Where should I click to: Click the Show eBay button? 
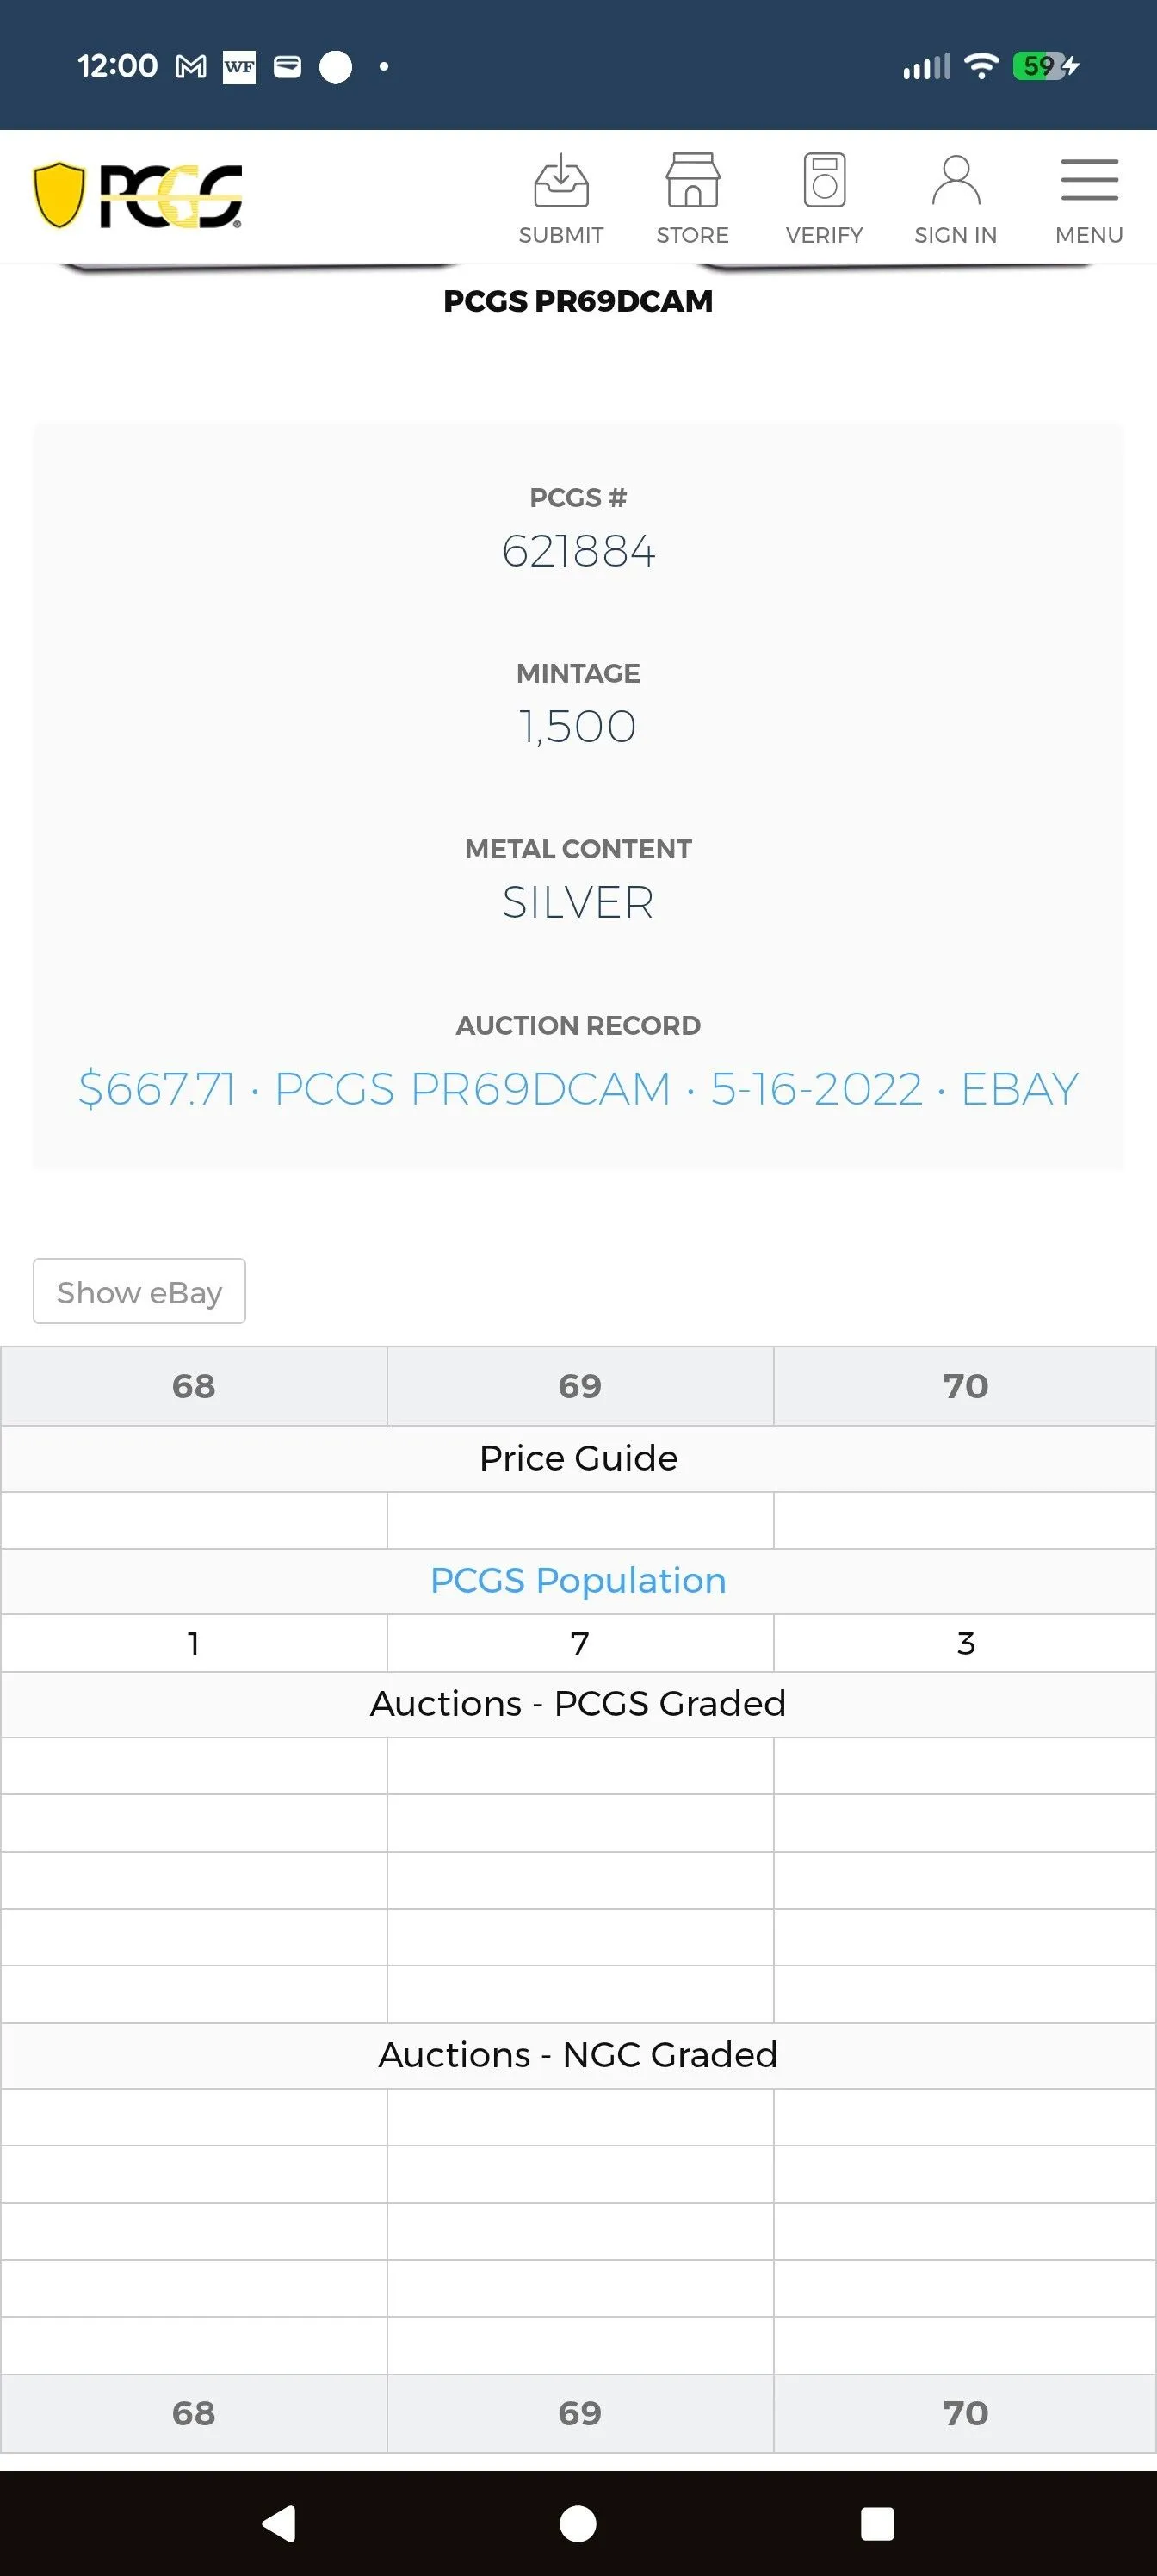(x=139, y=1291)
